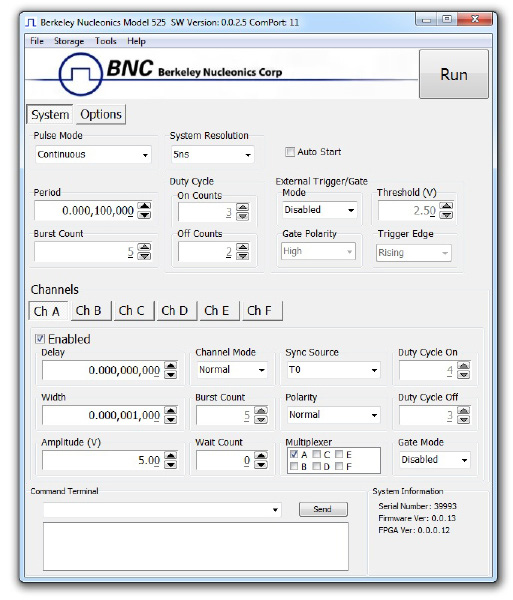Open the Tools menu
The image size is (513, 600).
tap(106, 41)
